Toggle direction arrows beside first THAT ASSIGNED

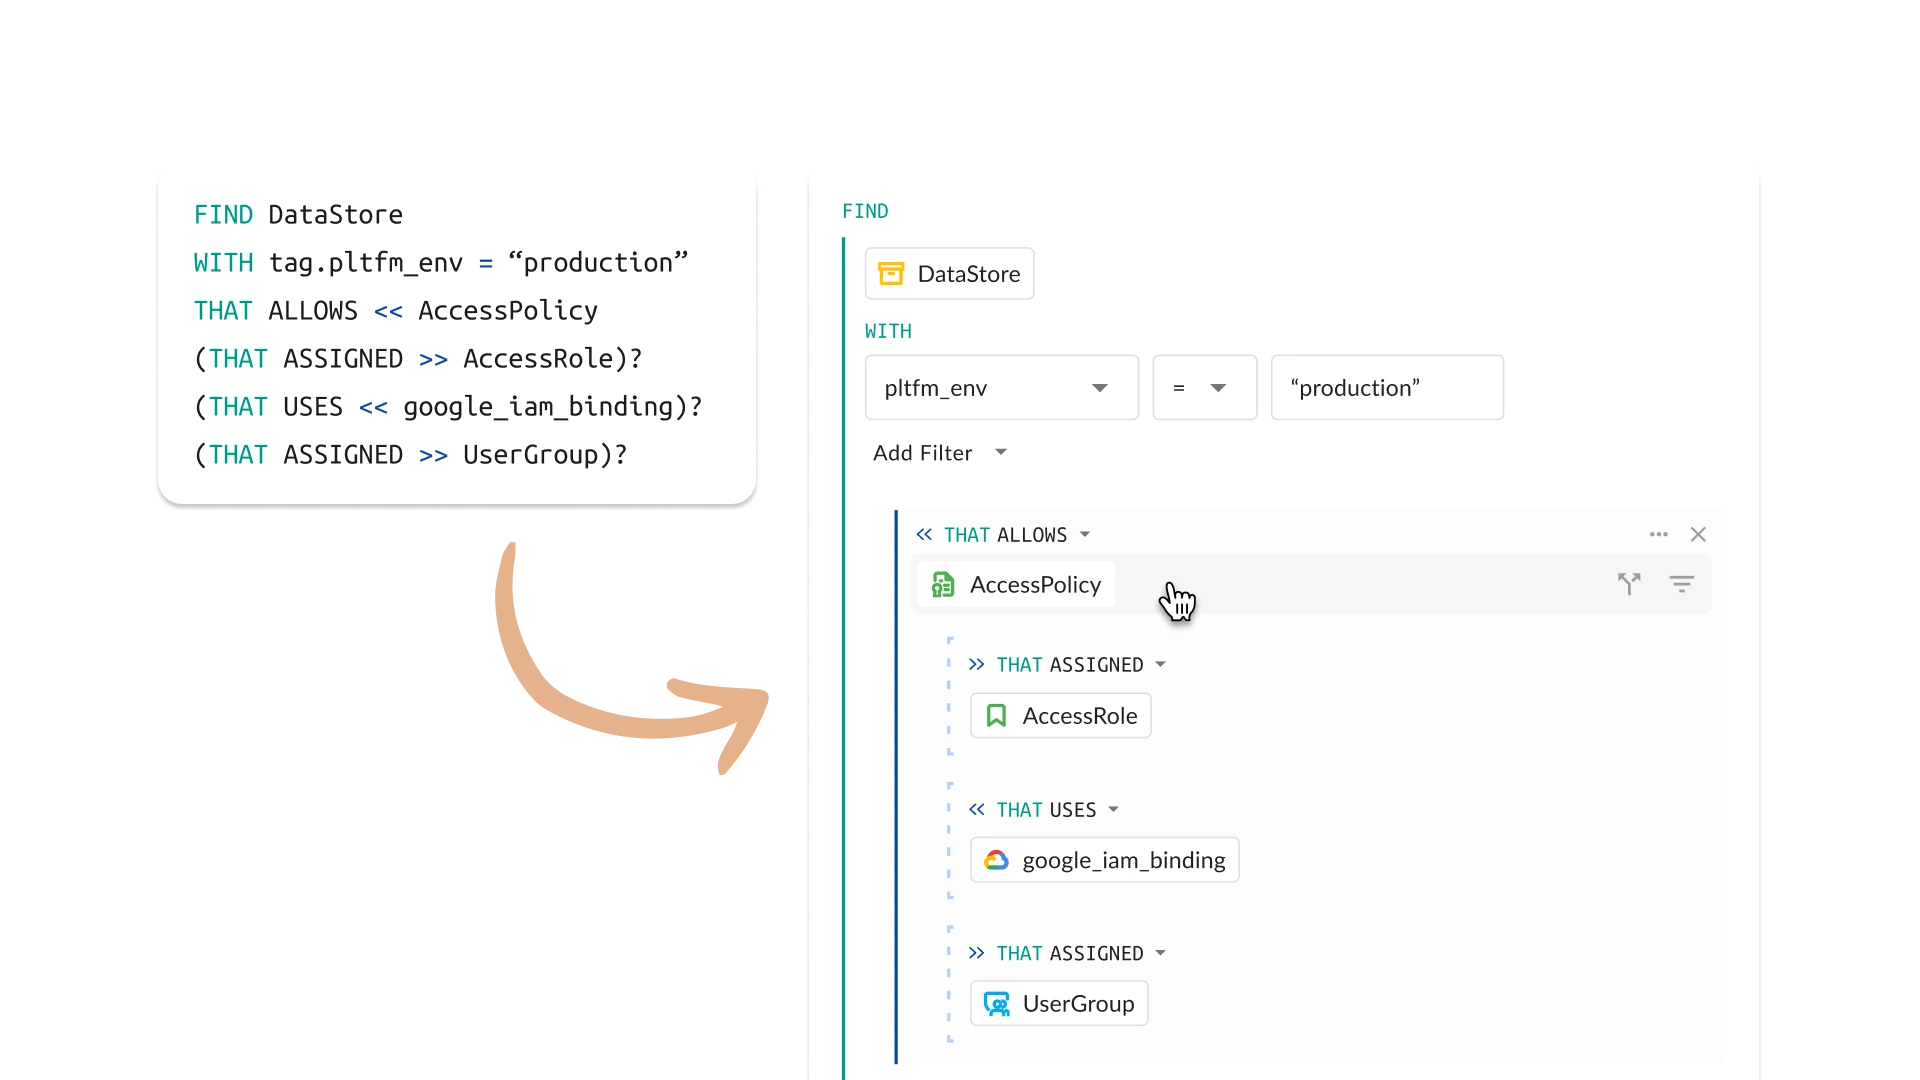coord(977,665)
